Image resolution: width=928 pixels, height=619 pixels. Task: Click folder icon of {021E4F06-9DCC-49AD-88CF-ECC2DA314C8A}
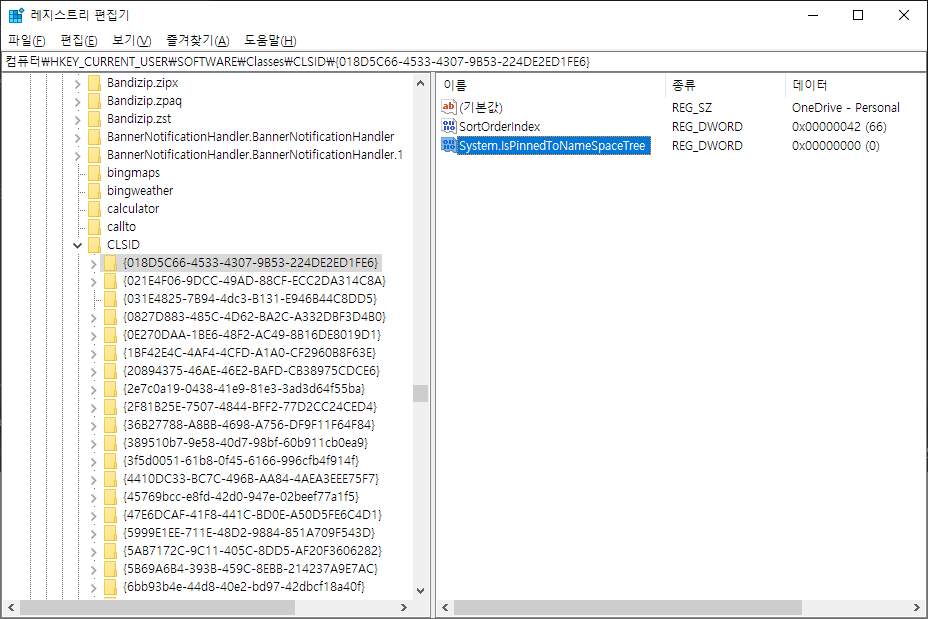(110, 281)
